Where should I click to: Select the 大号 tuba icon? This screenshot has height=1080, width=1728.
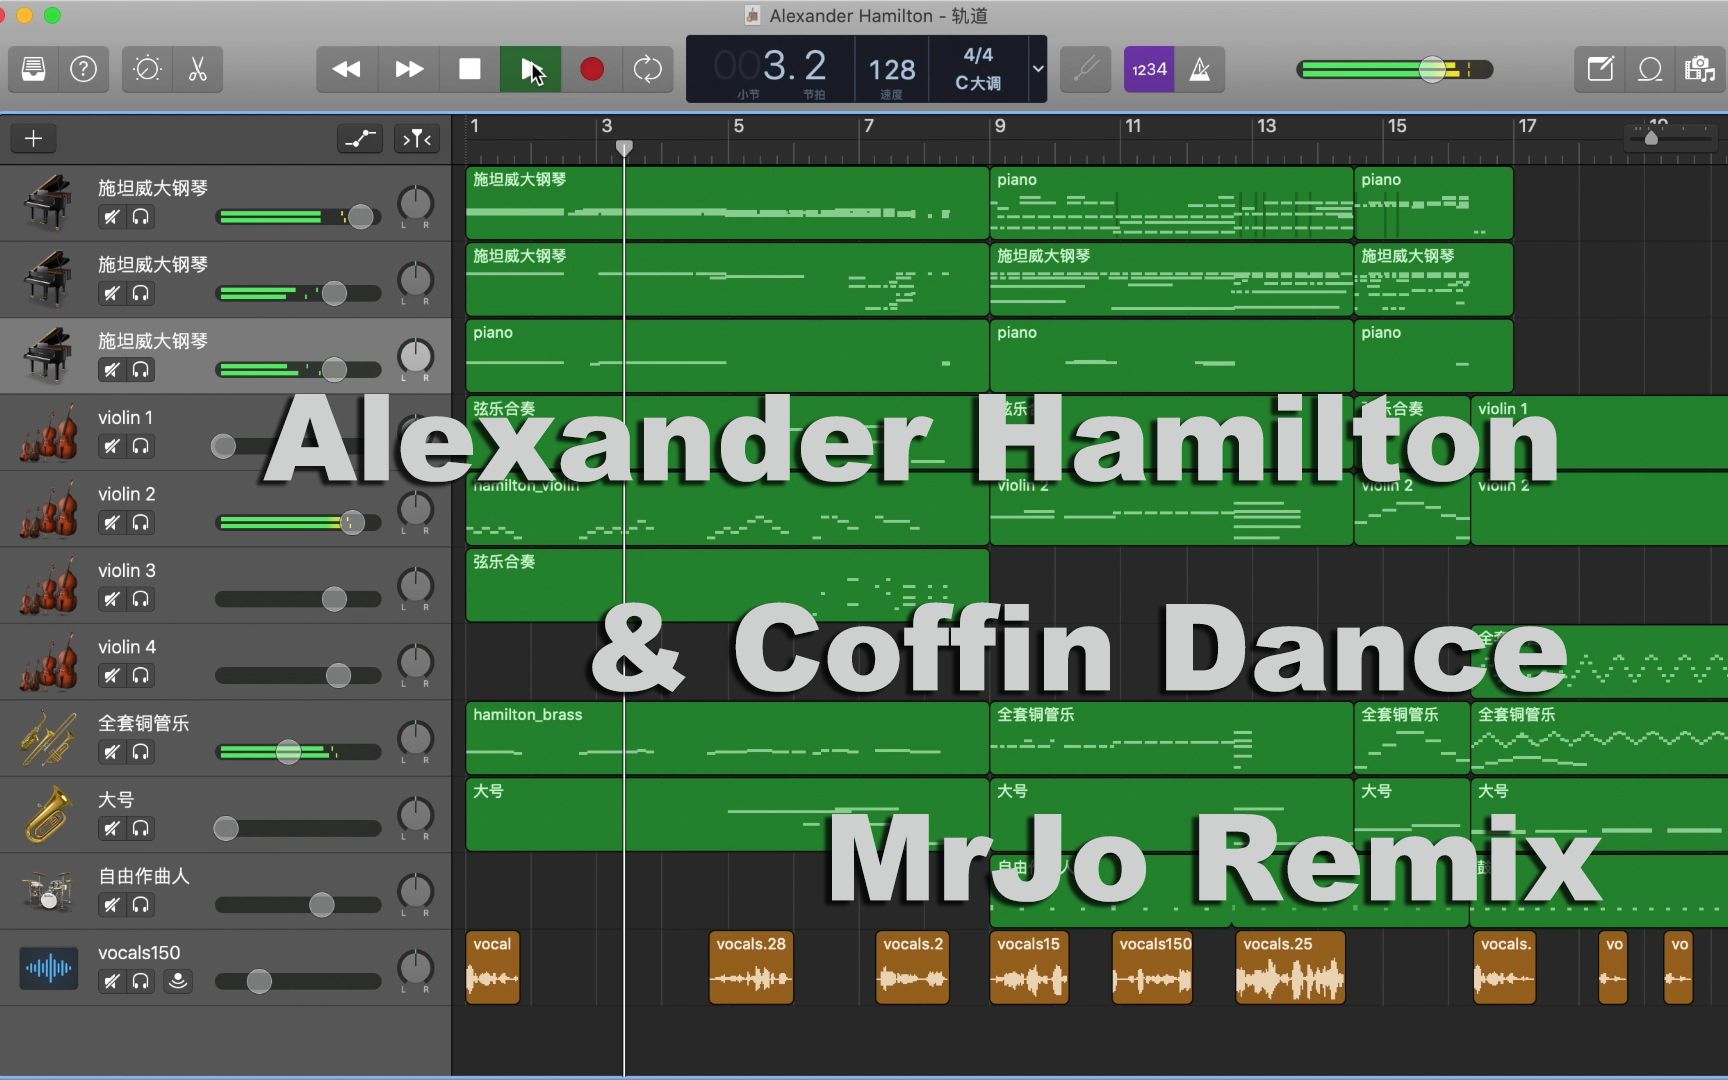pos(48,814)
